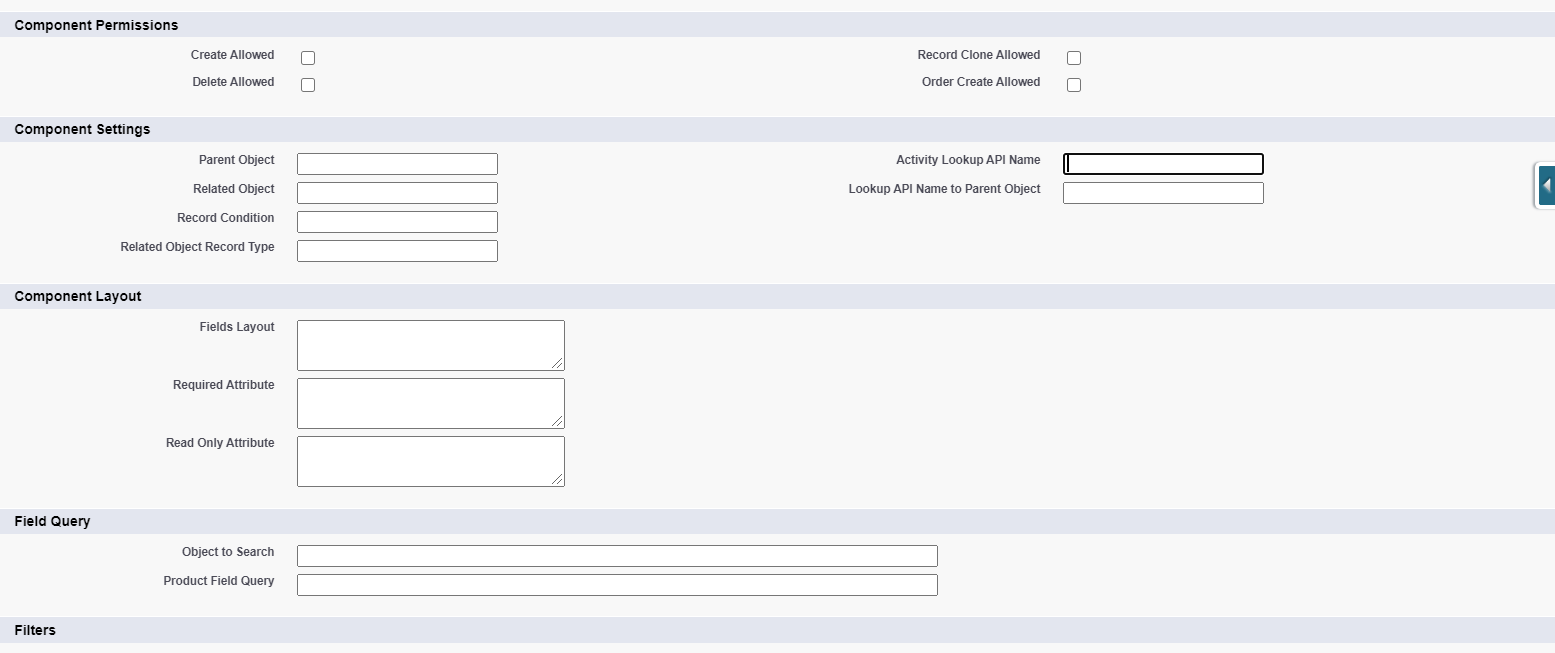Focus the Activity Lookup API Name field
The image size is (1555, 653).
click(x=1163, y=164)
